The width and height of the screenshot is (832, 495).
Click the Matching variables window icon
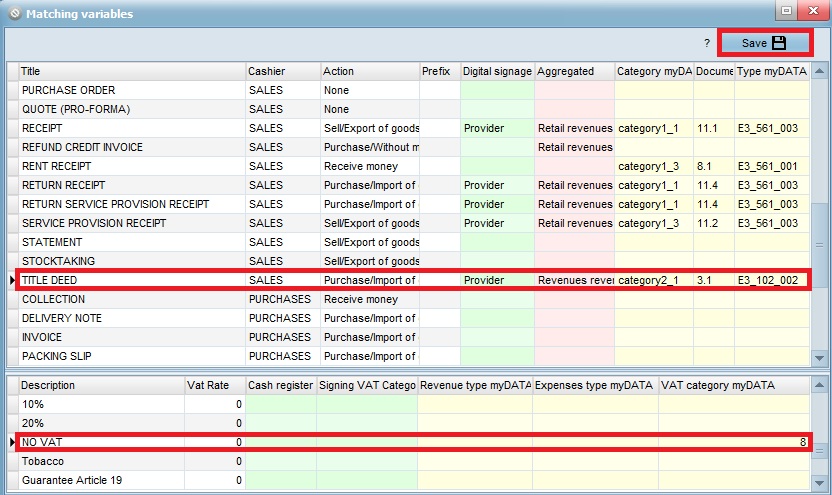tap(14, 14)
